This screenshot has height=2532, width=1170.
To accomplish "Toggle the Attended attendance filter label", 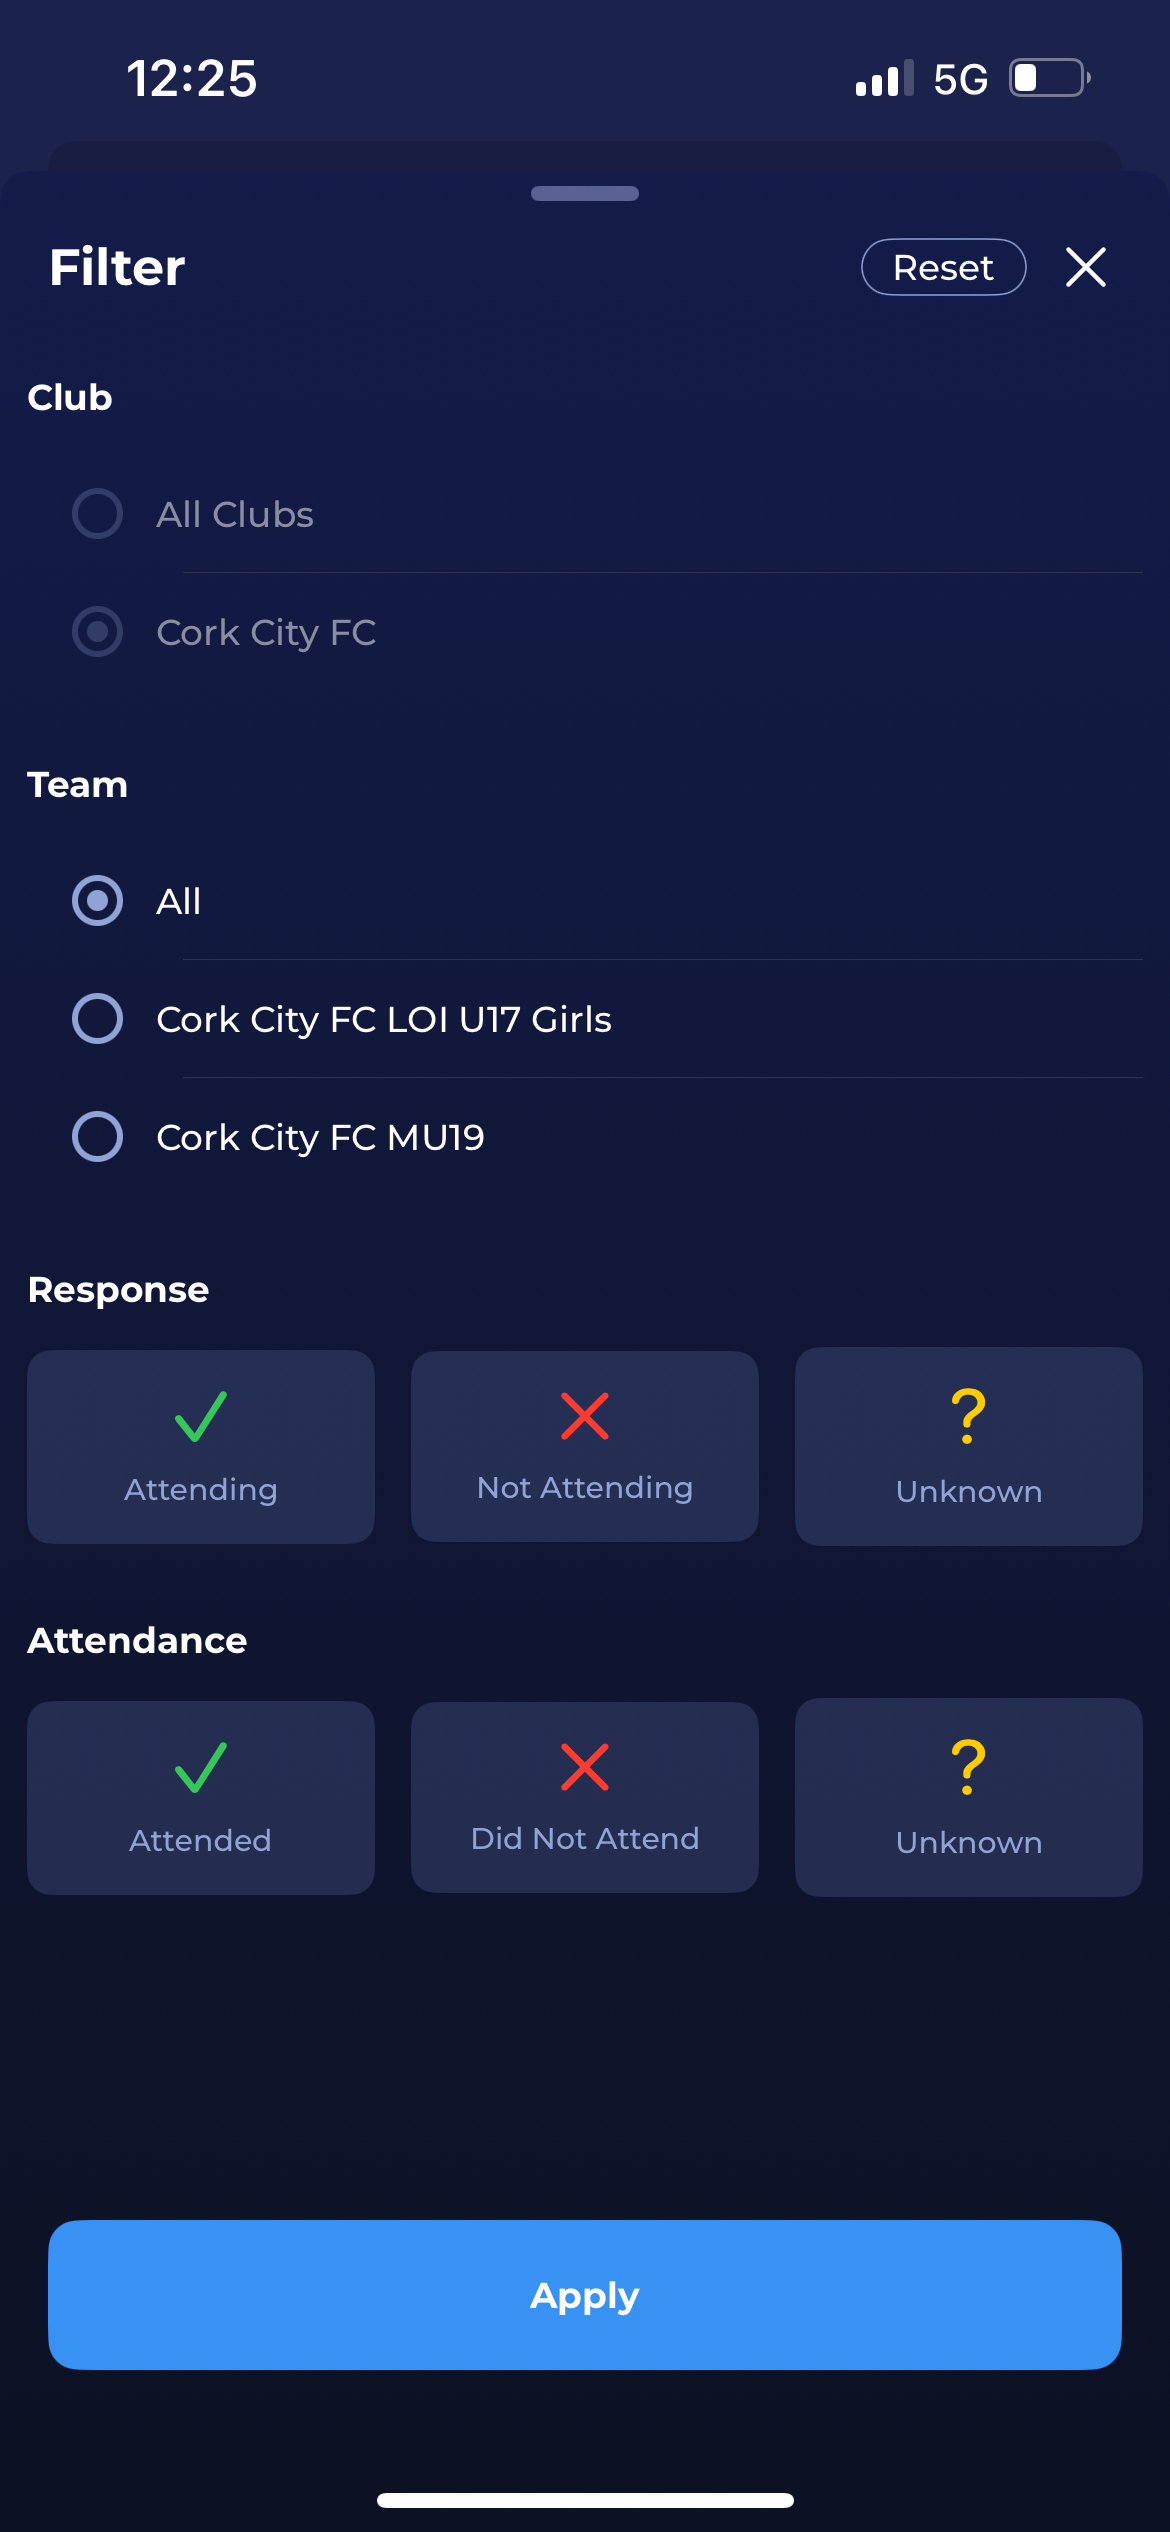I will [201, 1841].
